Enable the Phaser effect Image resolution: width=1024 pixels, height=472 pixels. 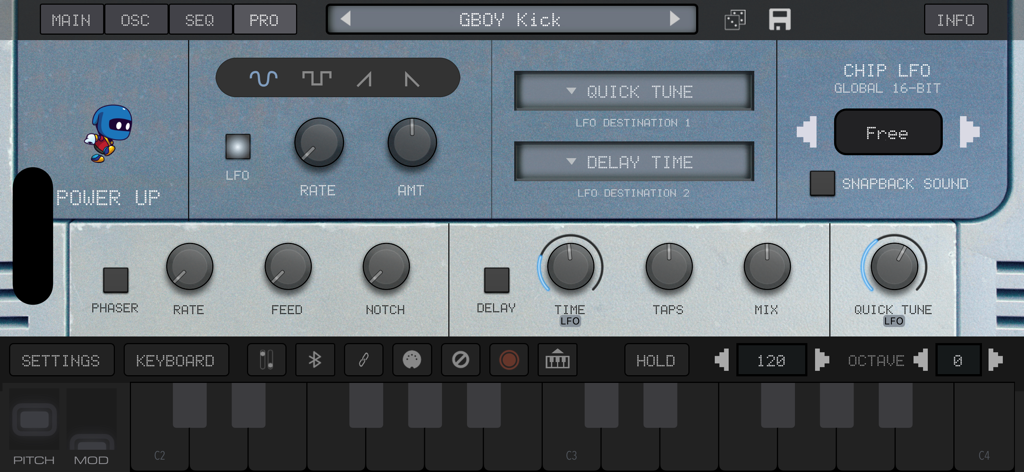(116, 280)
